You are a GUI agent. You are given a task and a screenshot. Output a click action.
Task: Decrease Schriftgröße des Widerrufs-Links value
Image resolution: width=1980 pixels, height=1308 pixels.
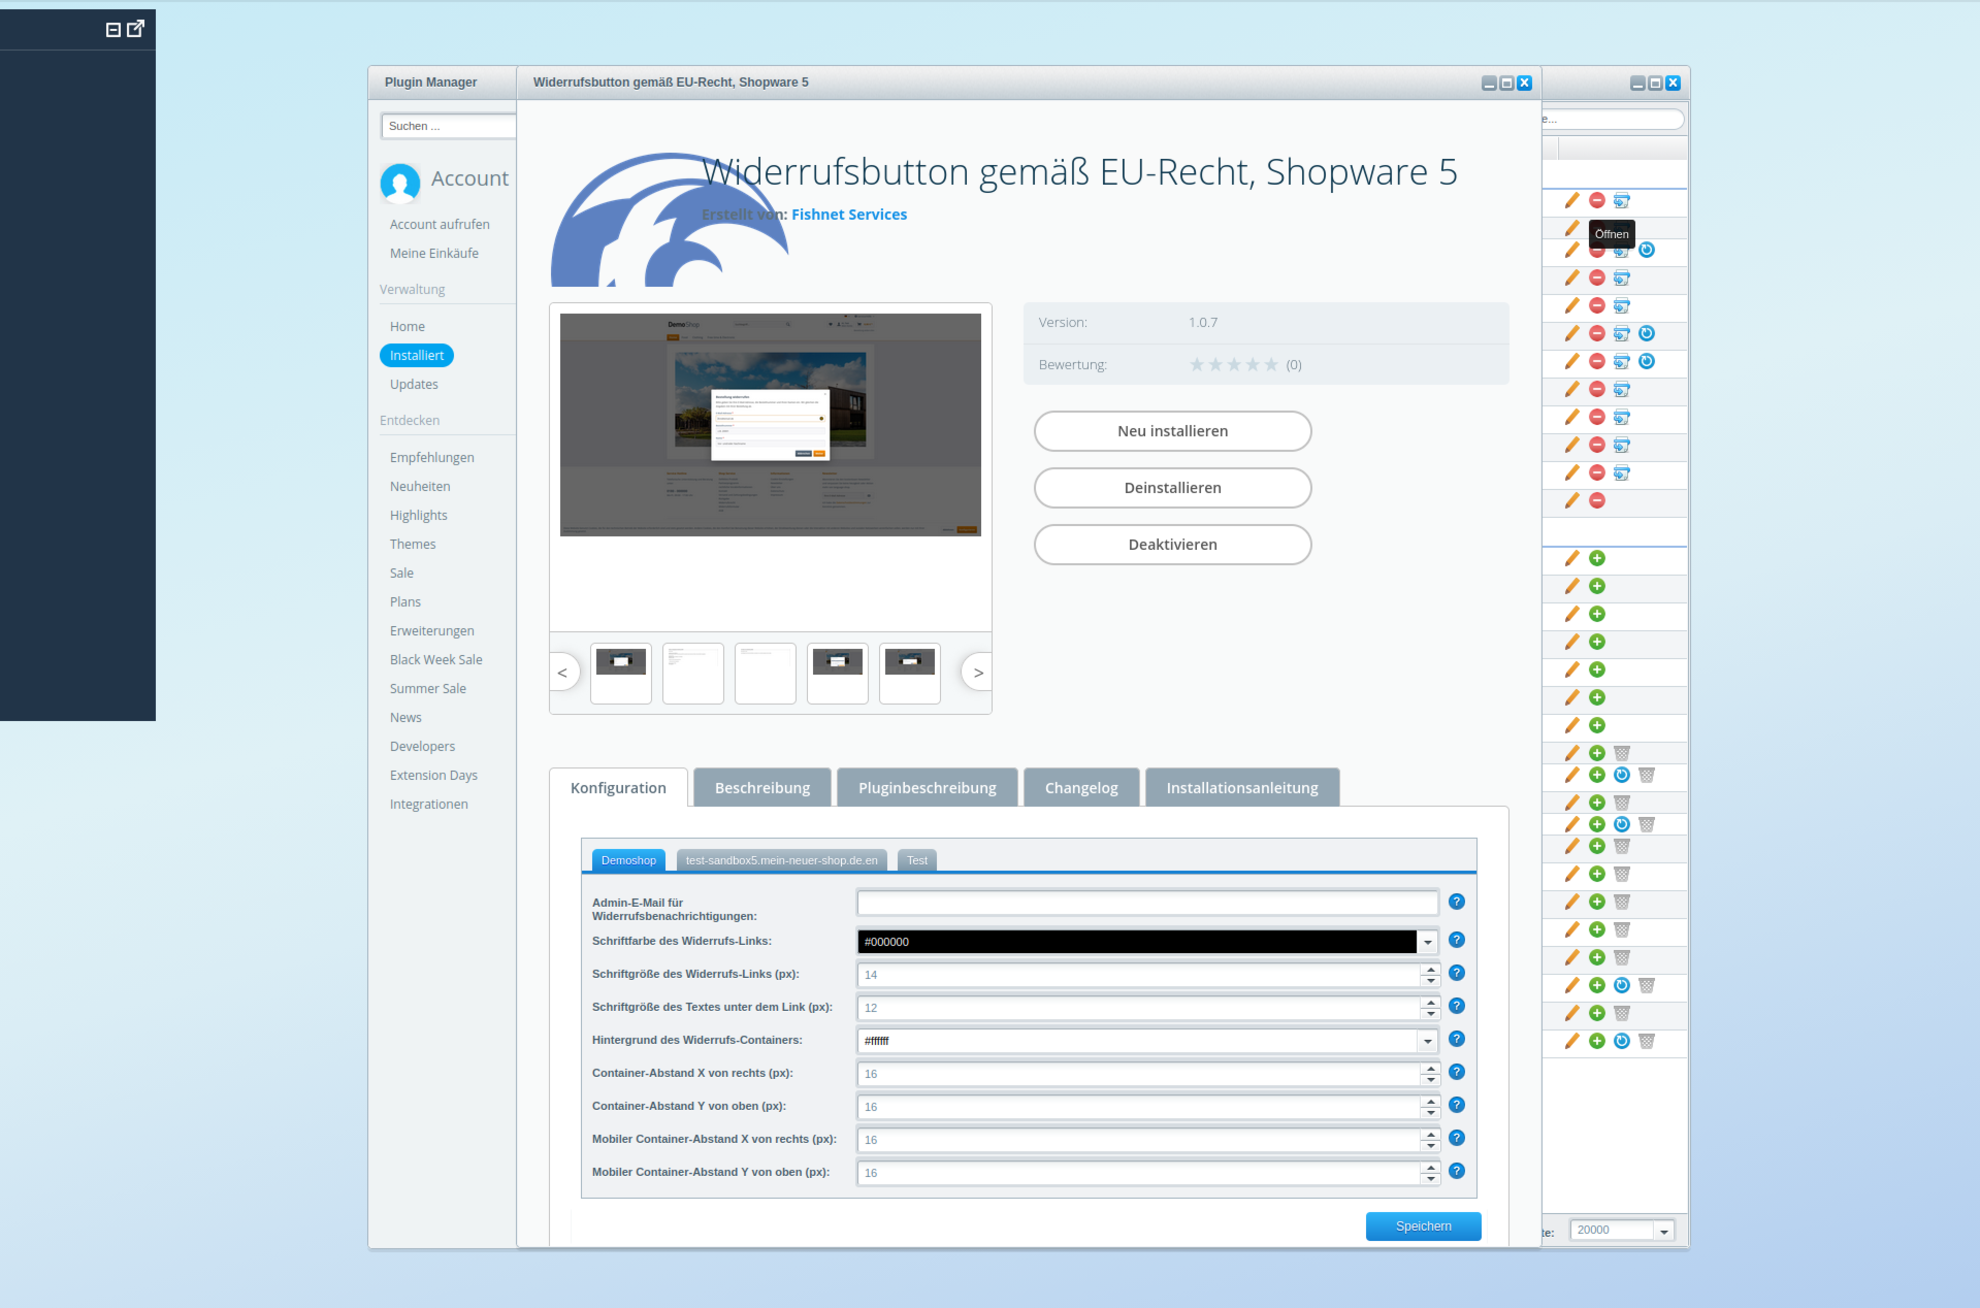(x=1431, y=980)
